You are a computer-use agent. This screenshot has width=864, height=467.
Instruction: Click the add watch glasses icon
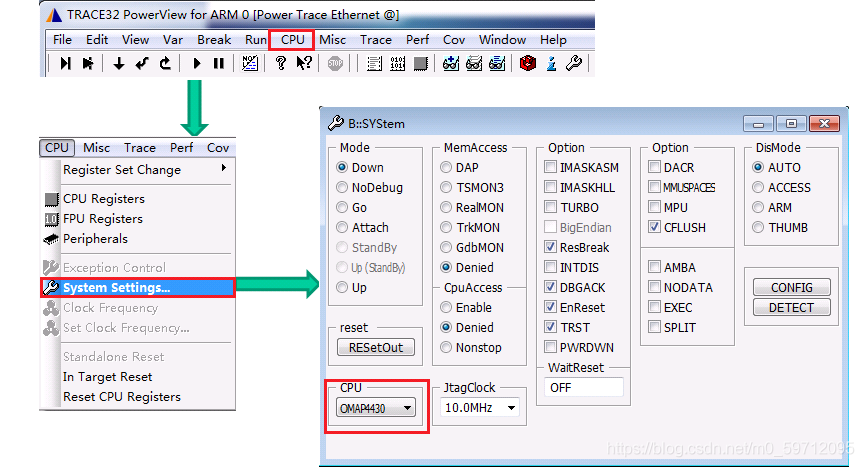(451, 63)
